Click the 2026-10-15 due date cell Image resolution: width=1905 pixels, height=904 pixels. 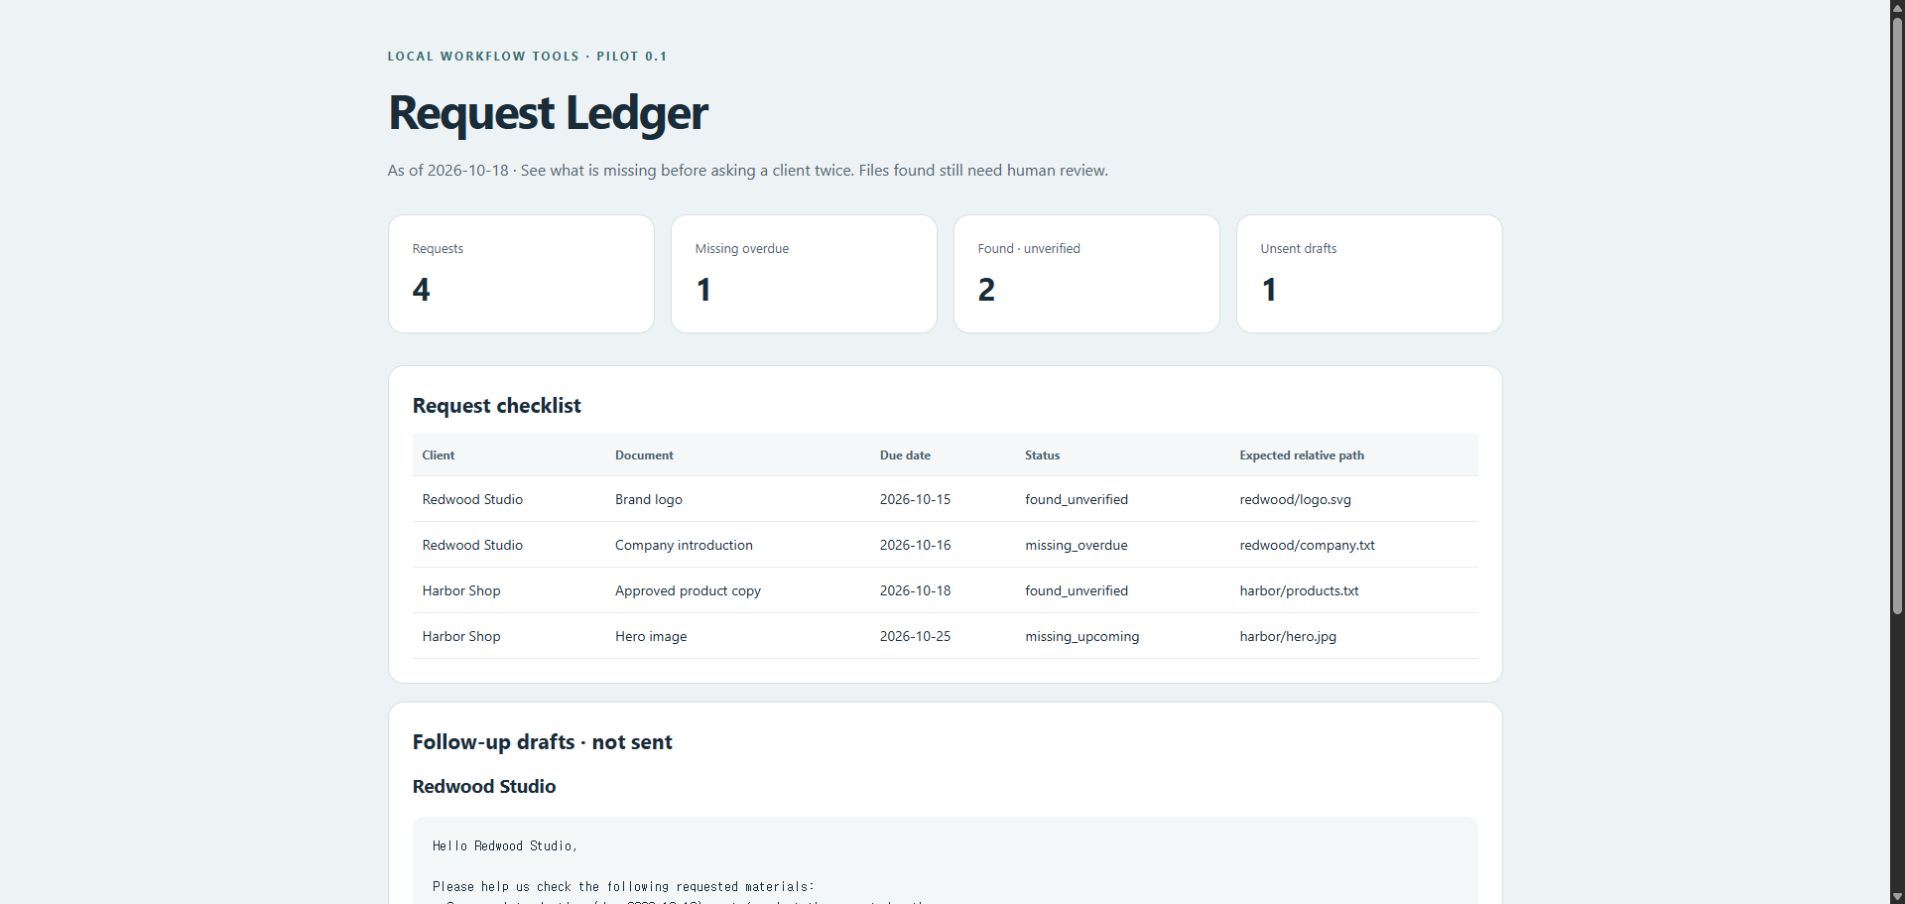pyautogui.click(x=915, y=499)
